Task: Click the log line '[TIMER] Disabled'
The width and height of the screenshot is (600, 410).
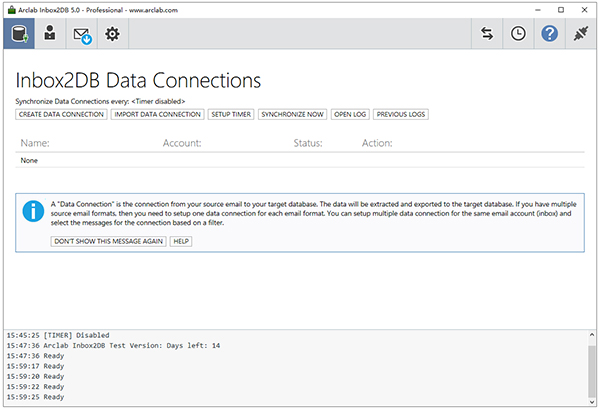Action: (58, 335)
